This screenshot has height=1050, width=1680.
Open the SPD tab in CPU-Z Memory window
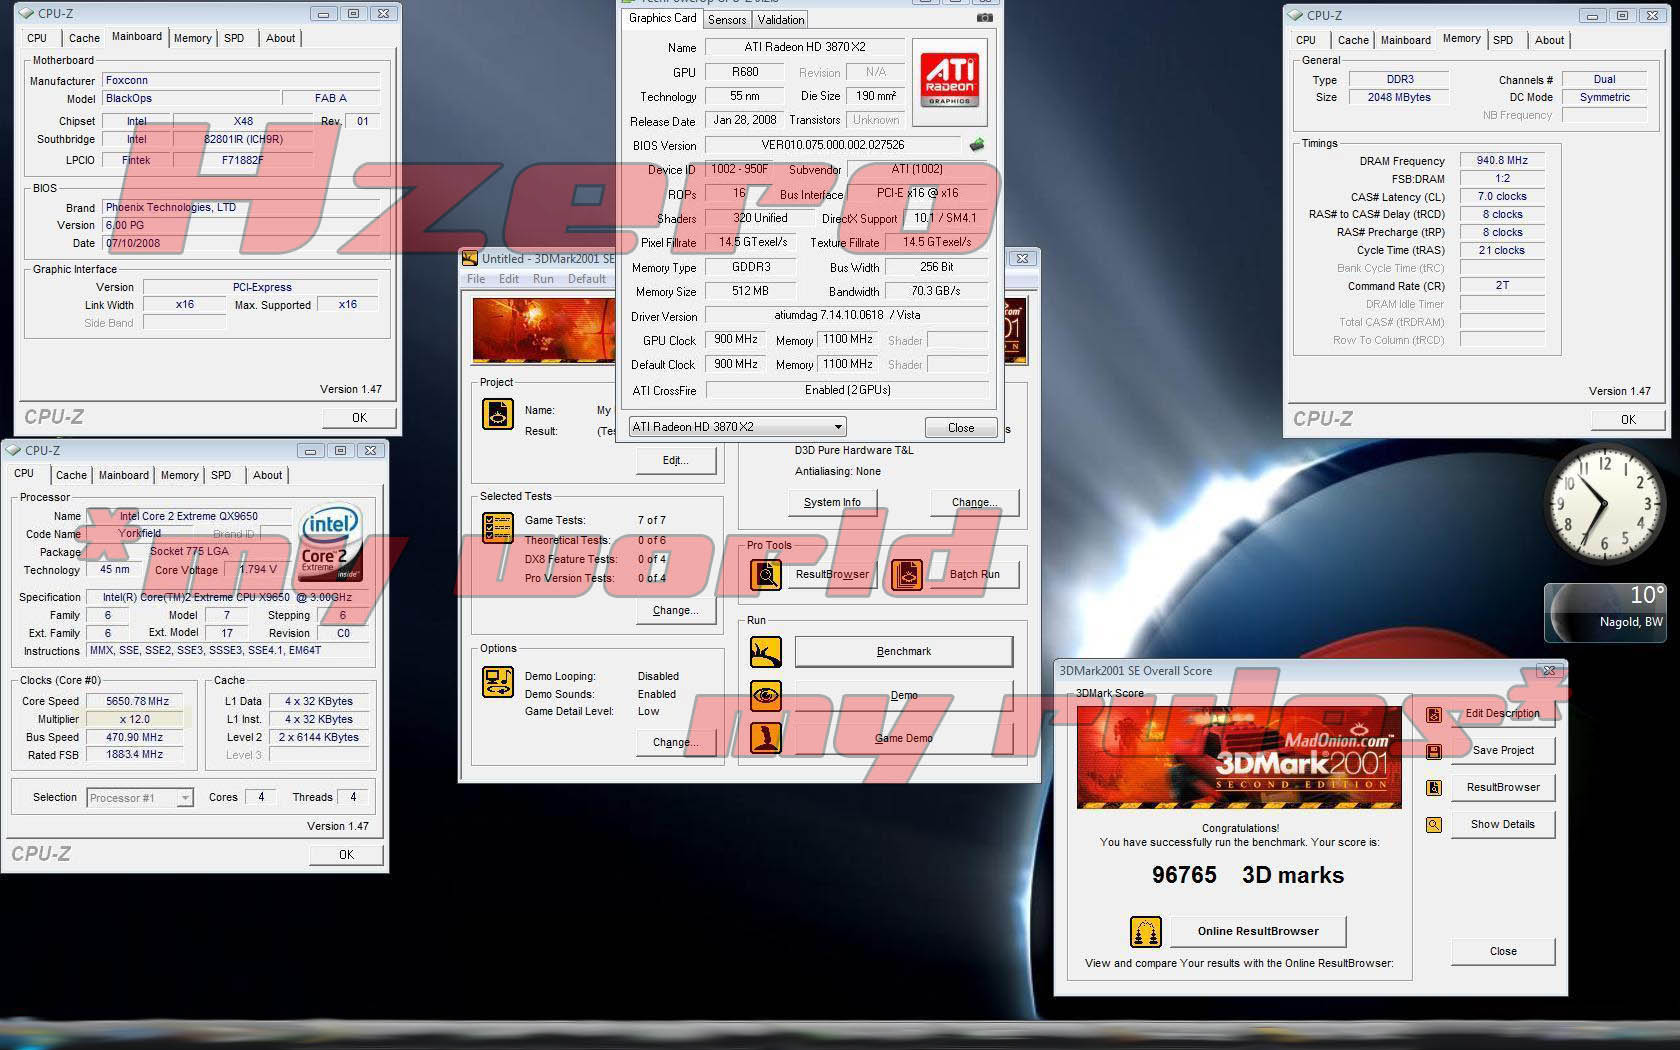coord(1503,40)
